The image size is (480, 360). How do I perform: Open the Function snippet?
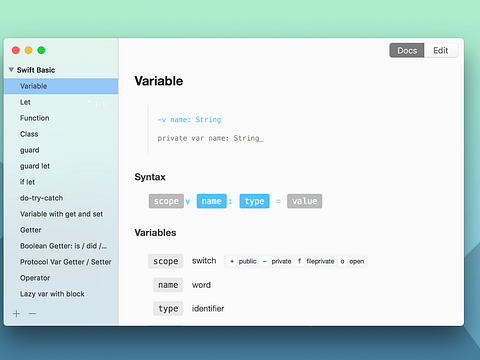click(61, 118)
